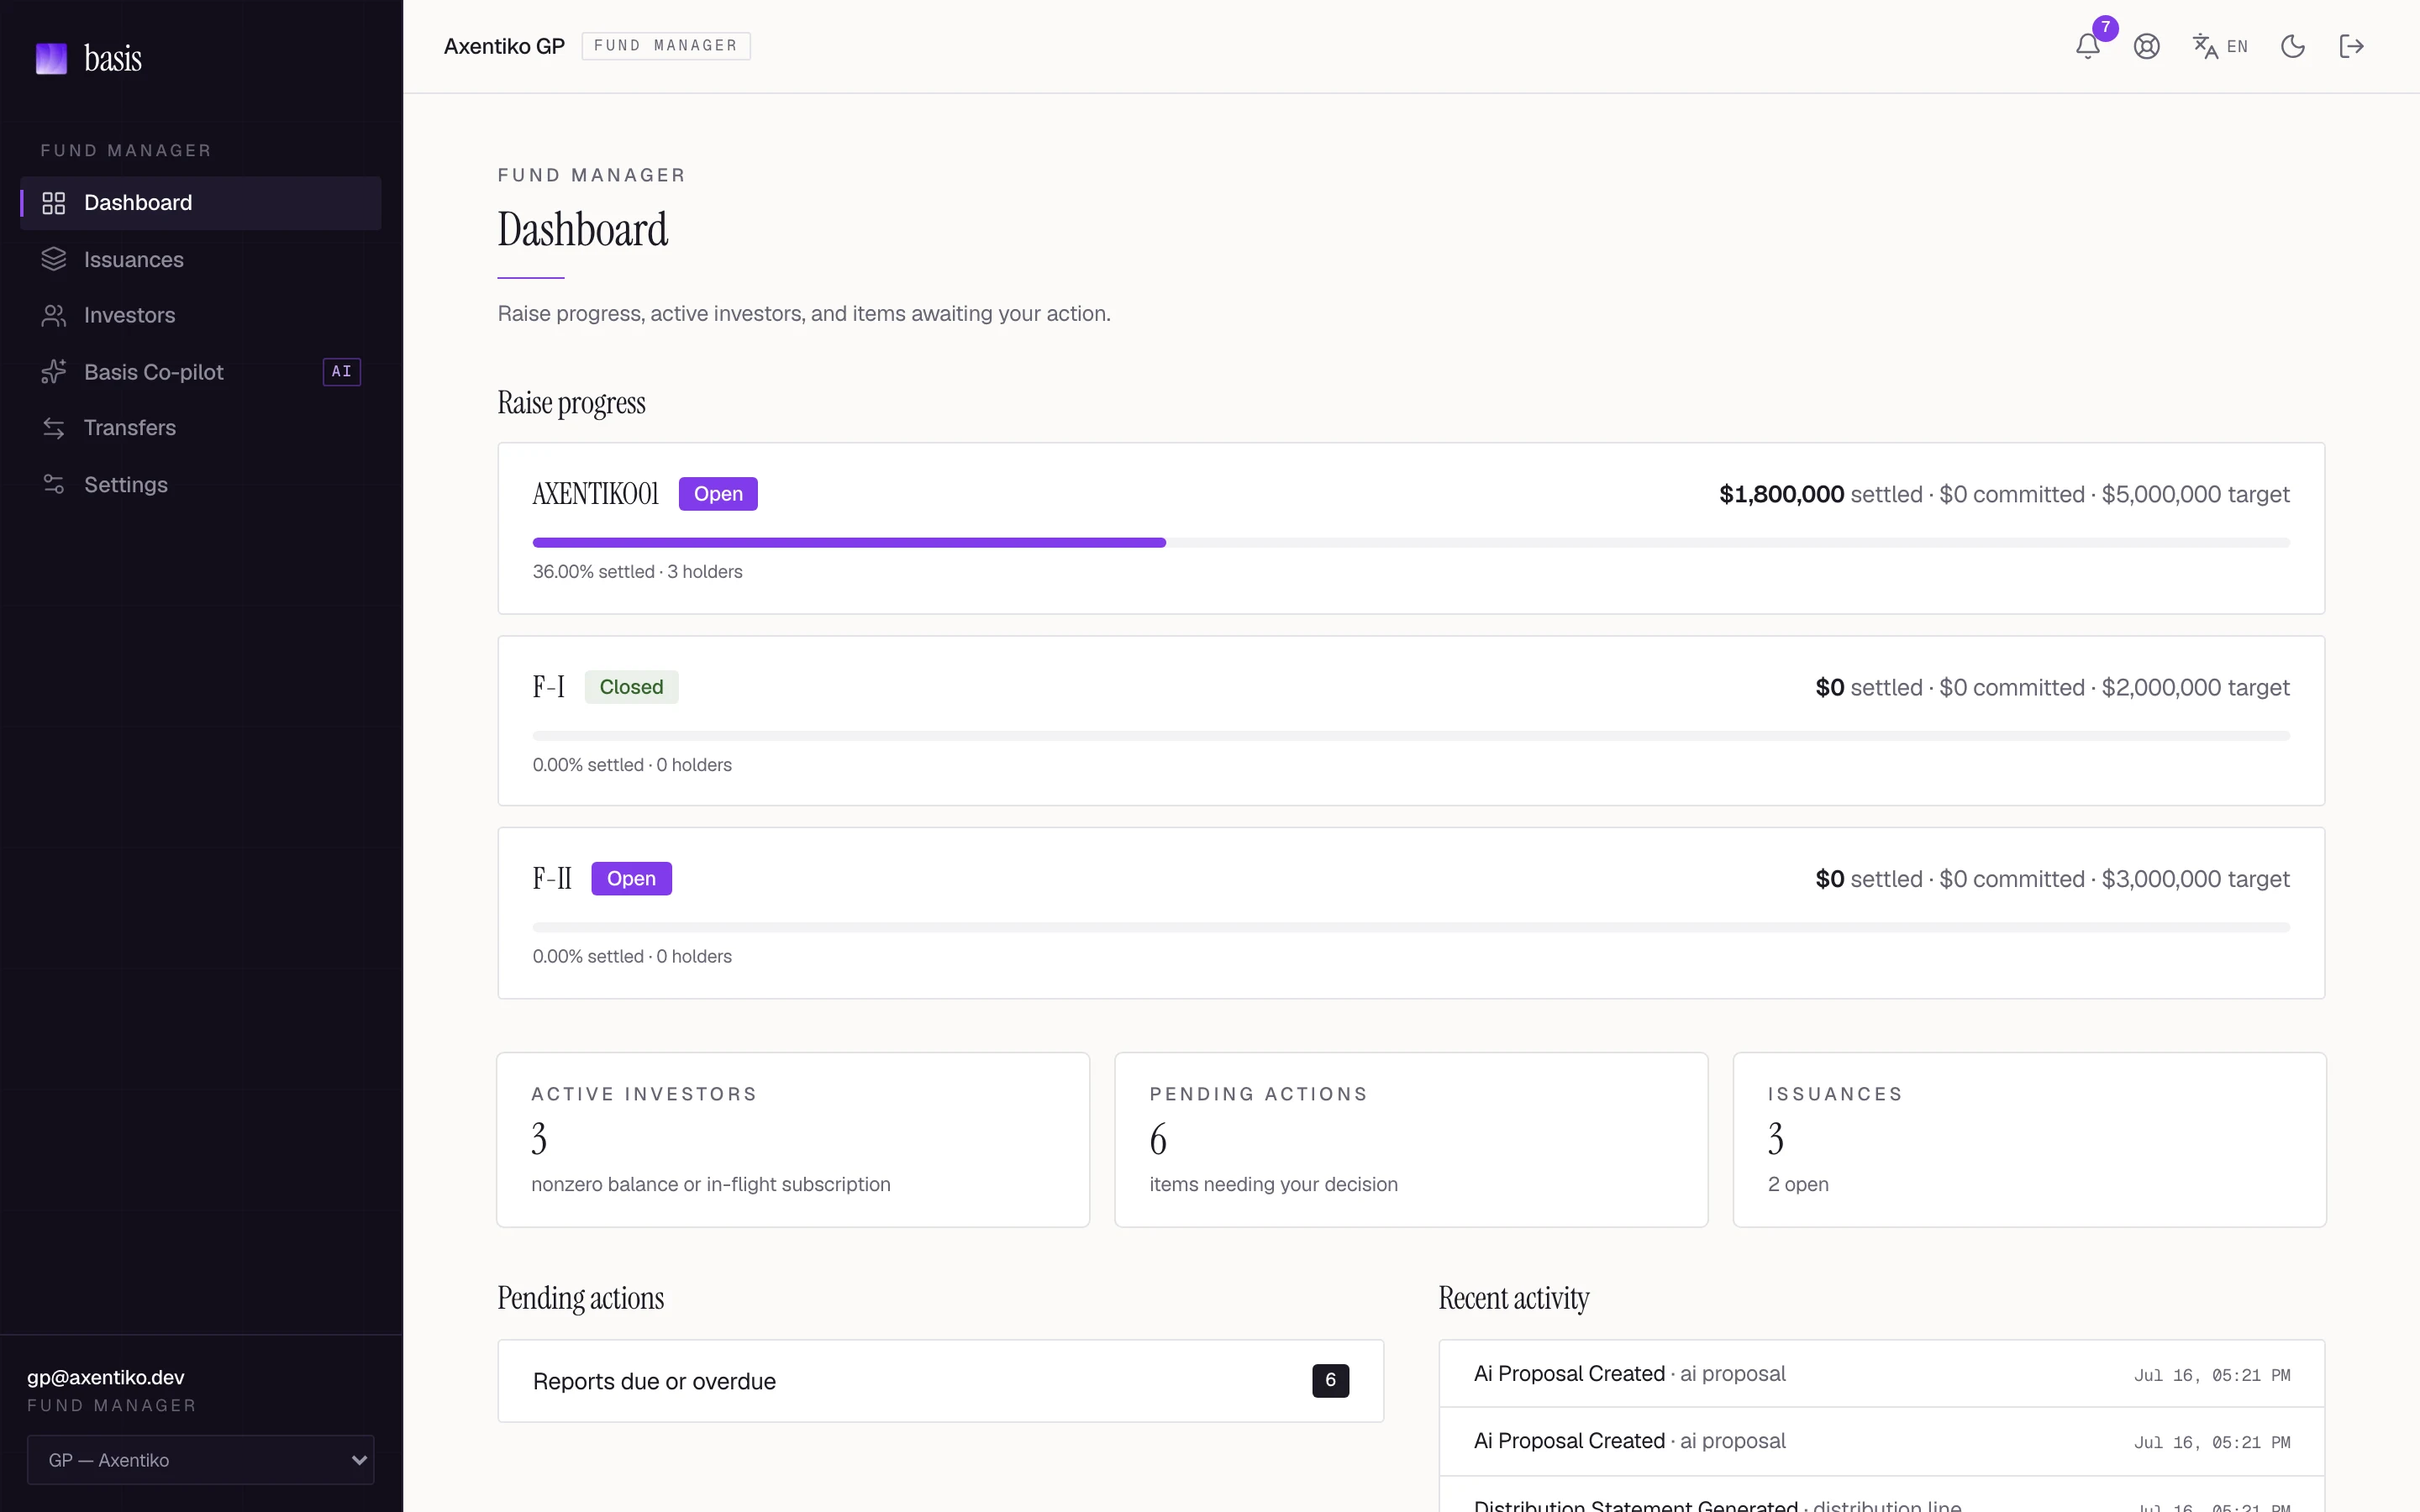Click the Distribution Statement Generated activity row
This screenshot has height=1512, width=2420.
pos(1882,1496)
